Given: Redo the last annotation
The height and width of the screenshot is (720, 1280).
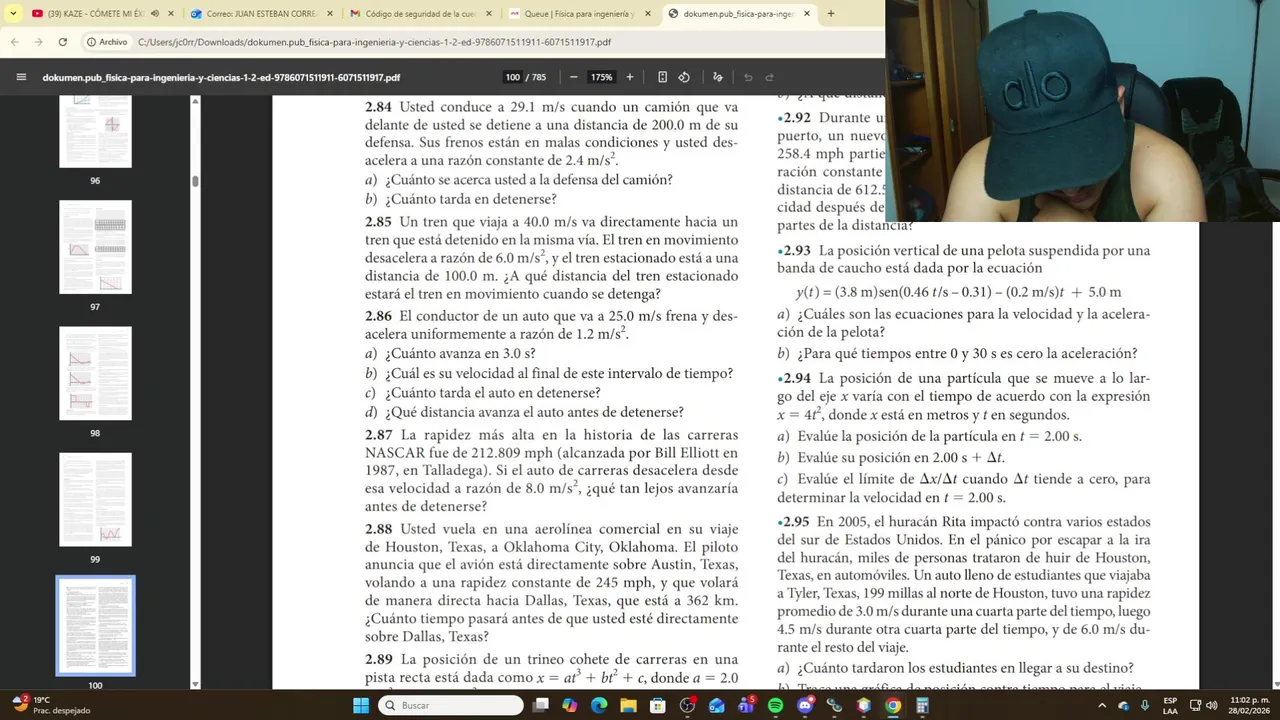Looking at the screenshot, I should tap(769, 77).
